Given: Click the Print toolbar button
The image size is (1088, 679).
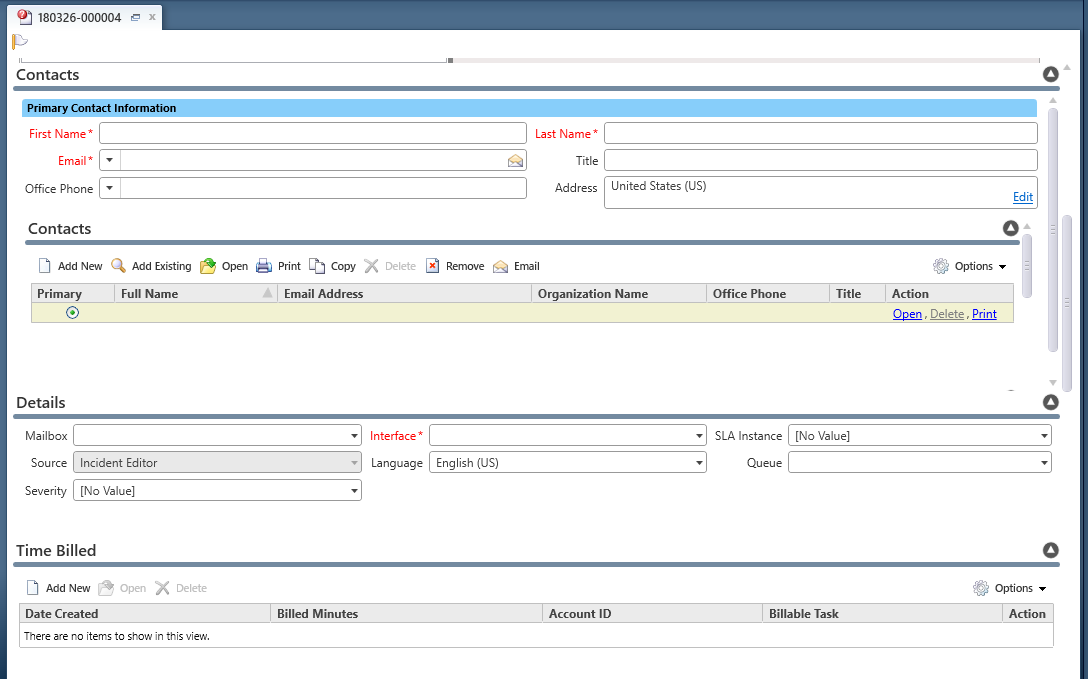Looking at the screenshot, I should (x=278, y=266).
